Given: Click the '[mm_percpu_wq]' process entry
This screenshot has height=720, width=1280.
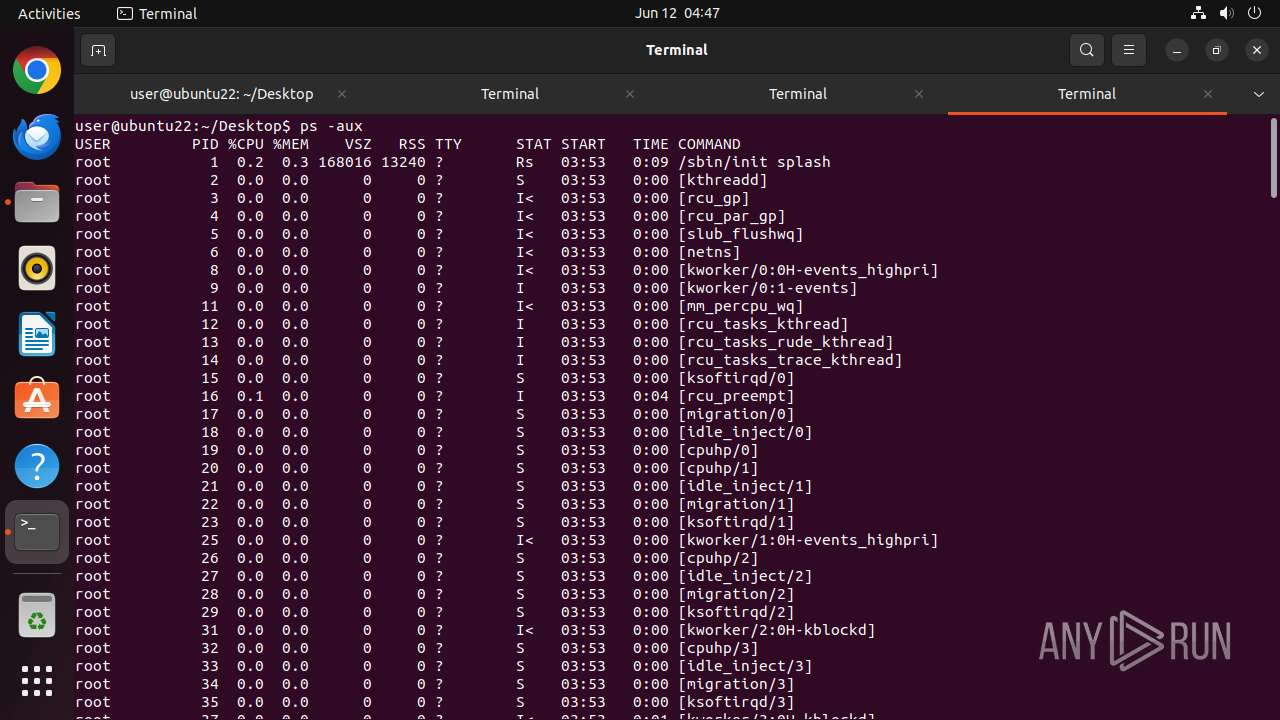Looking at the screenshot, I should 741,306.
